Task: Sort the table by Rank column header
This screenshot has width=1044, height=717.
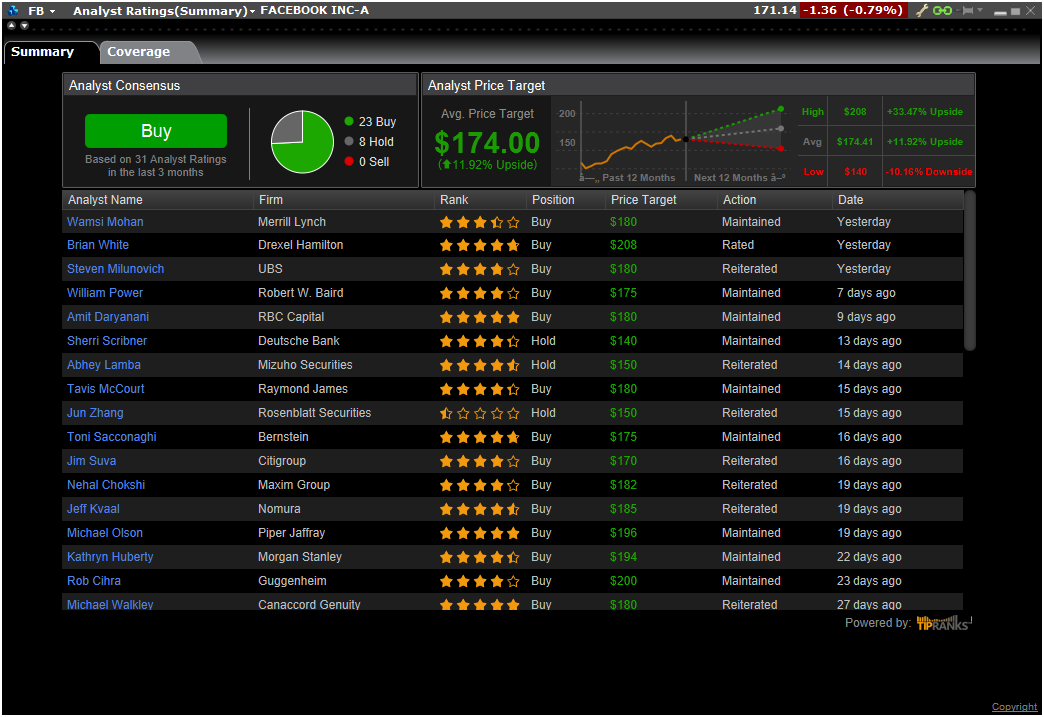Action: pos(454,200)
